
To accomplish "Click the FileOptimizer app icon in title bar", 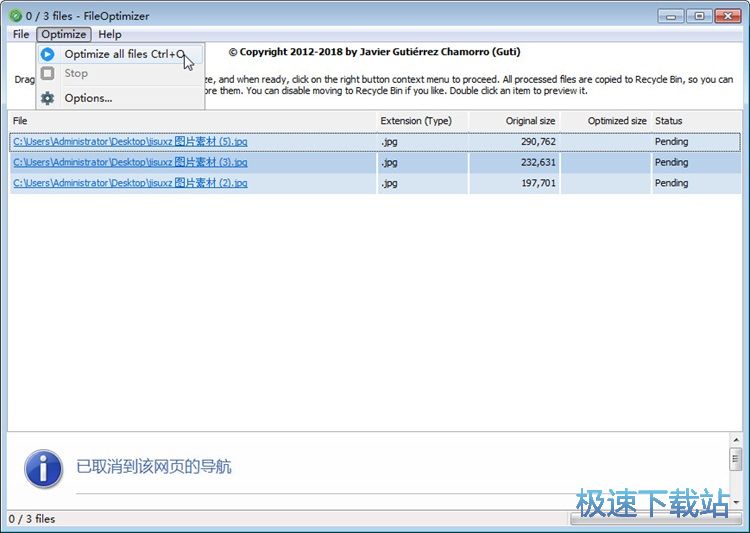I will pyautogui.click(x=16, y=16).
